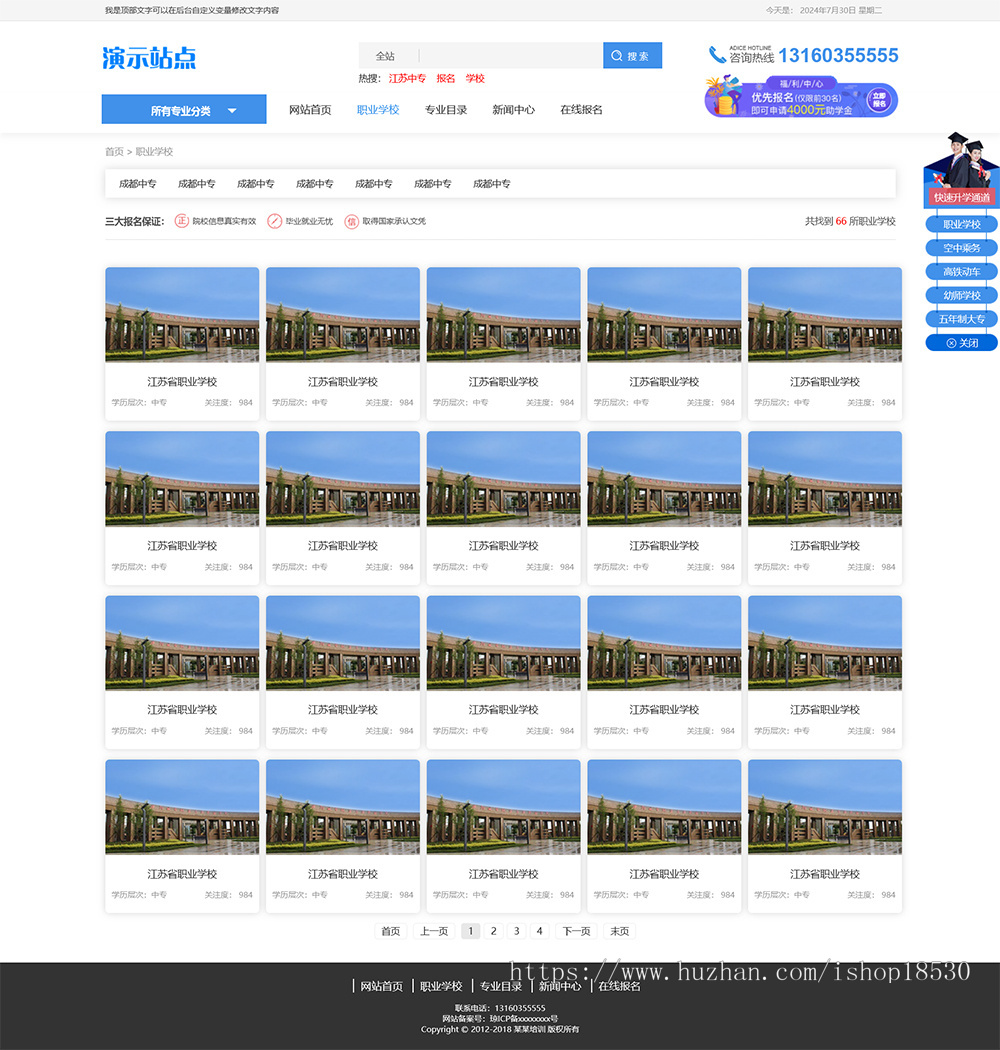Click the 取得国家承认文凭 guarantee text
Screen dimensions: 1000x1050
tap(394, 221)
